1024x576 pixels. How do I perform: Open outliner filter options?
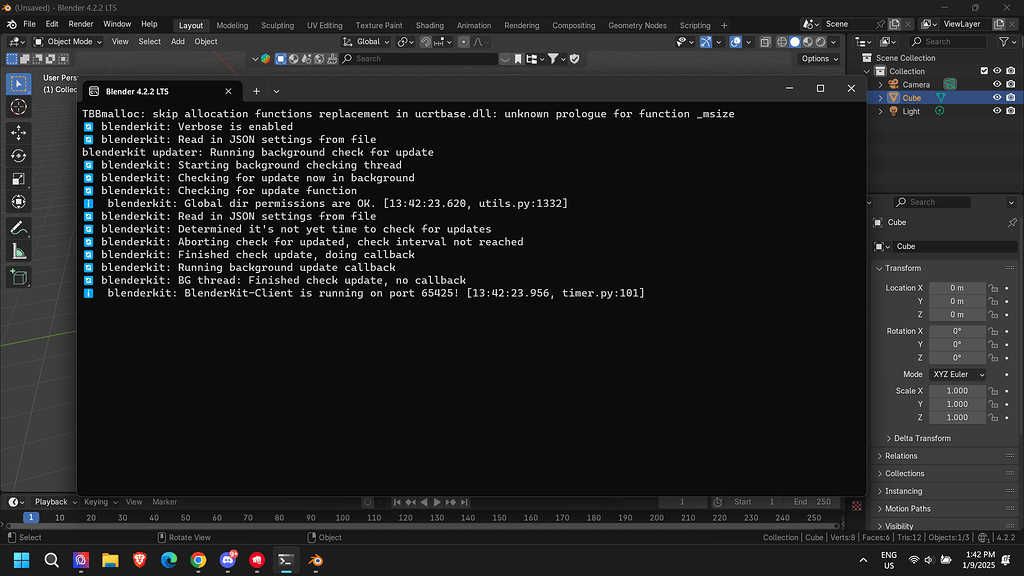1007,42
